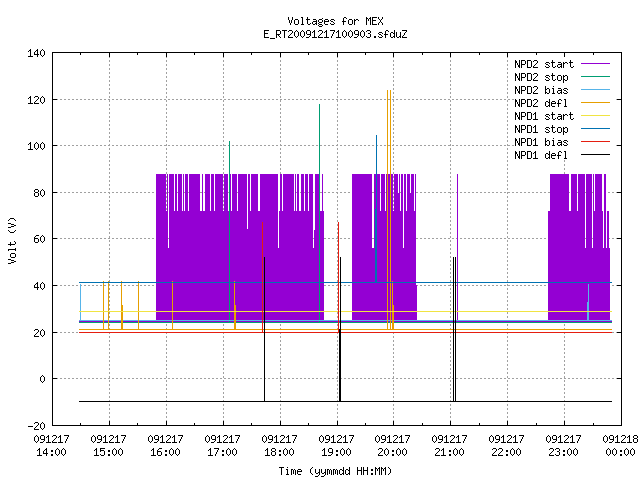The height and width of the screenshot is (480, 640).
Task: Click black NPD1 defl double spike near 21:00
Action: click(454, 329)
